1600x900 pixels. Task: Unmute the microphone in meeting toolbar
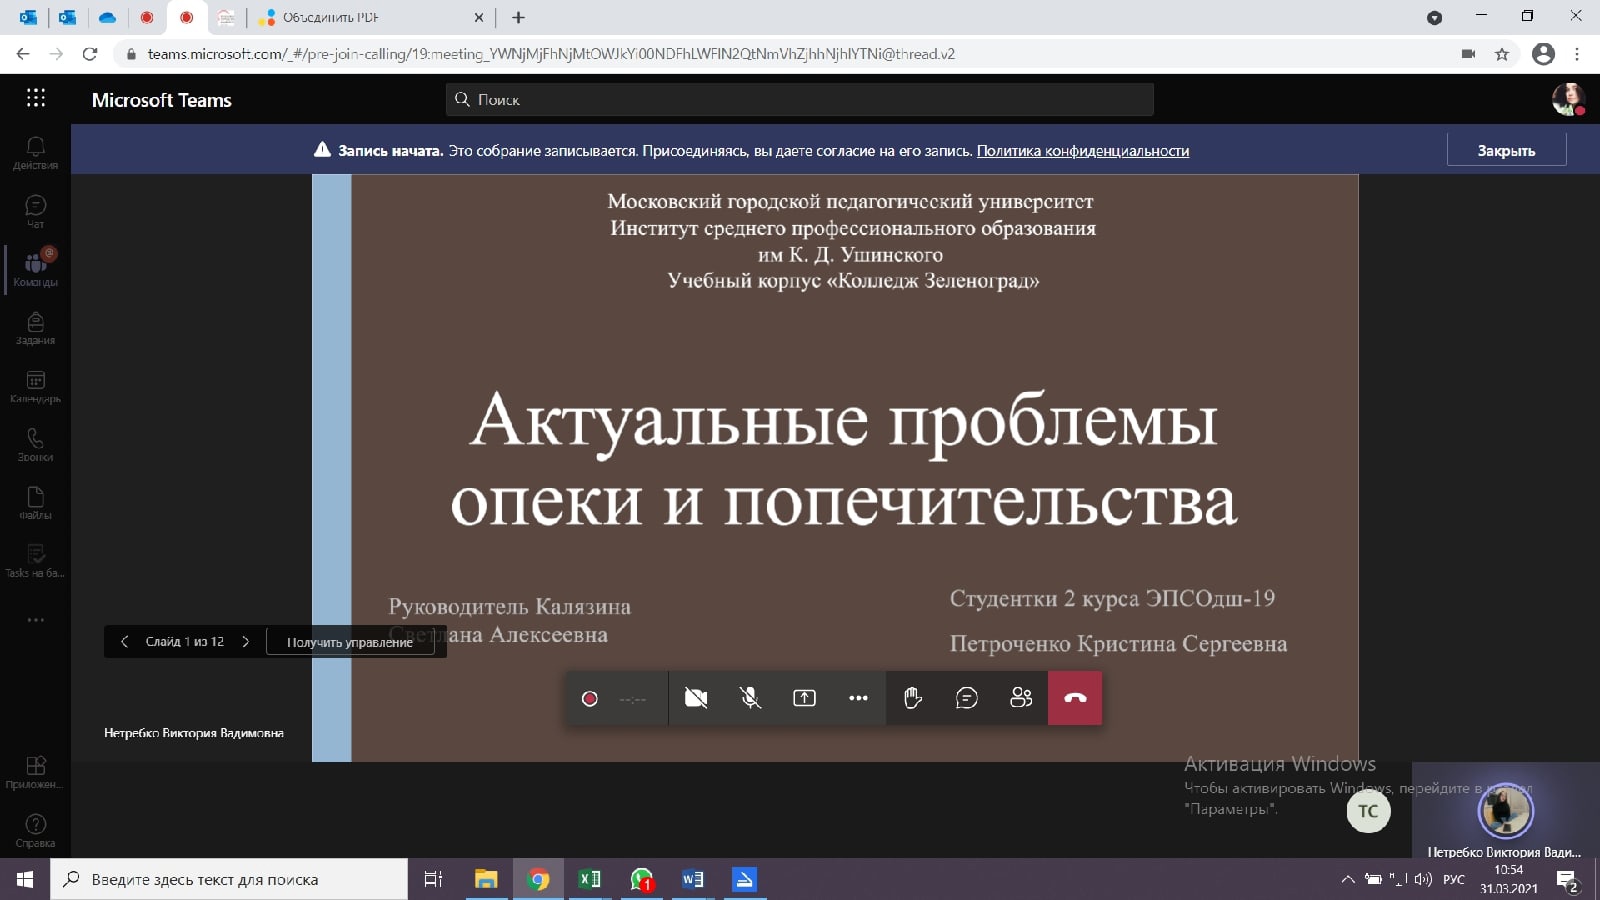pos(750,698)
